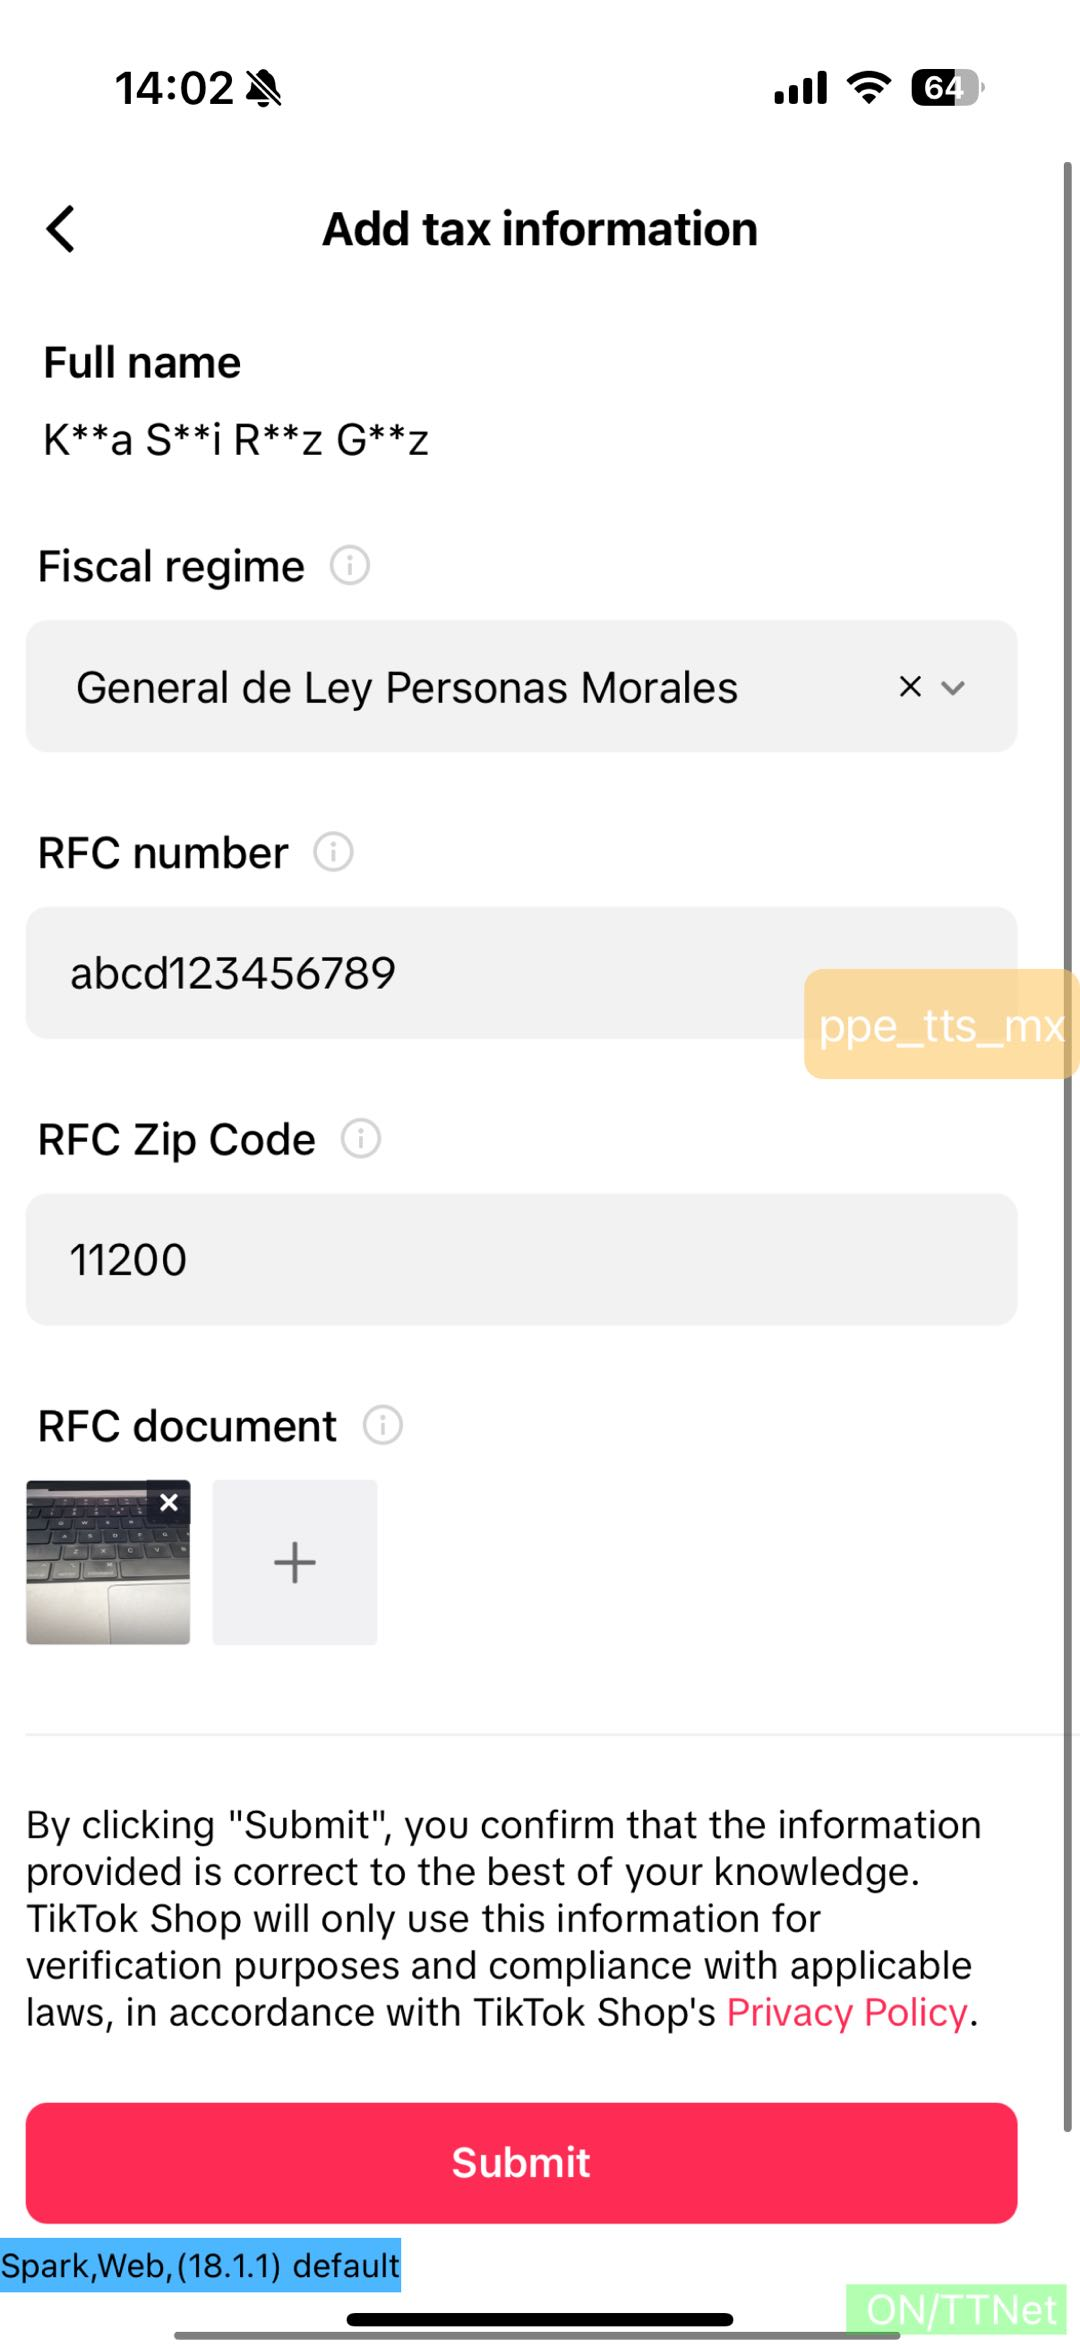View the RFC document info tooltip
The height and width of the screenshot is (2348, 1080).
(x=382, y=1426)
